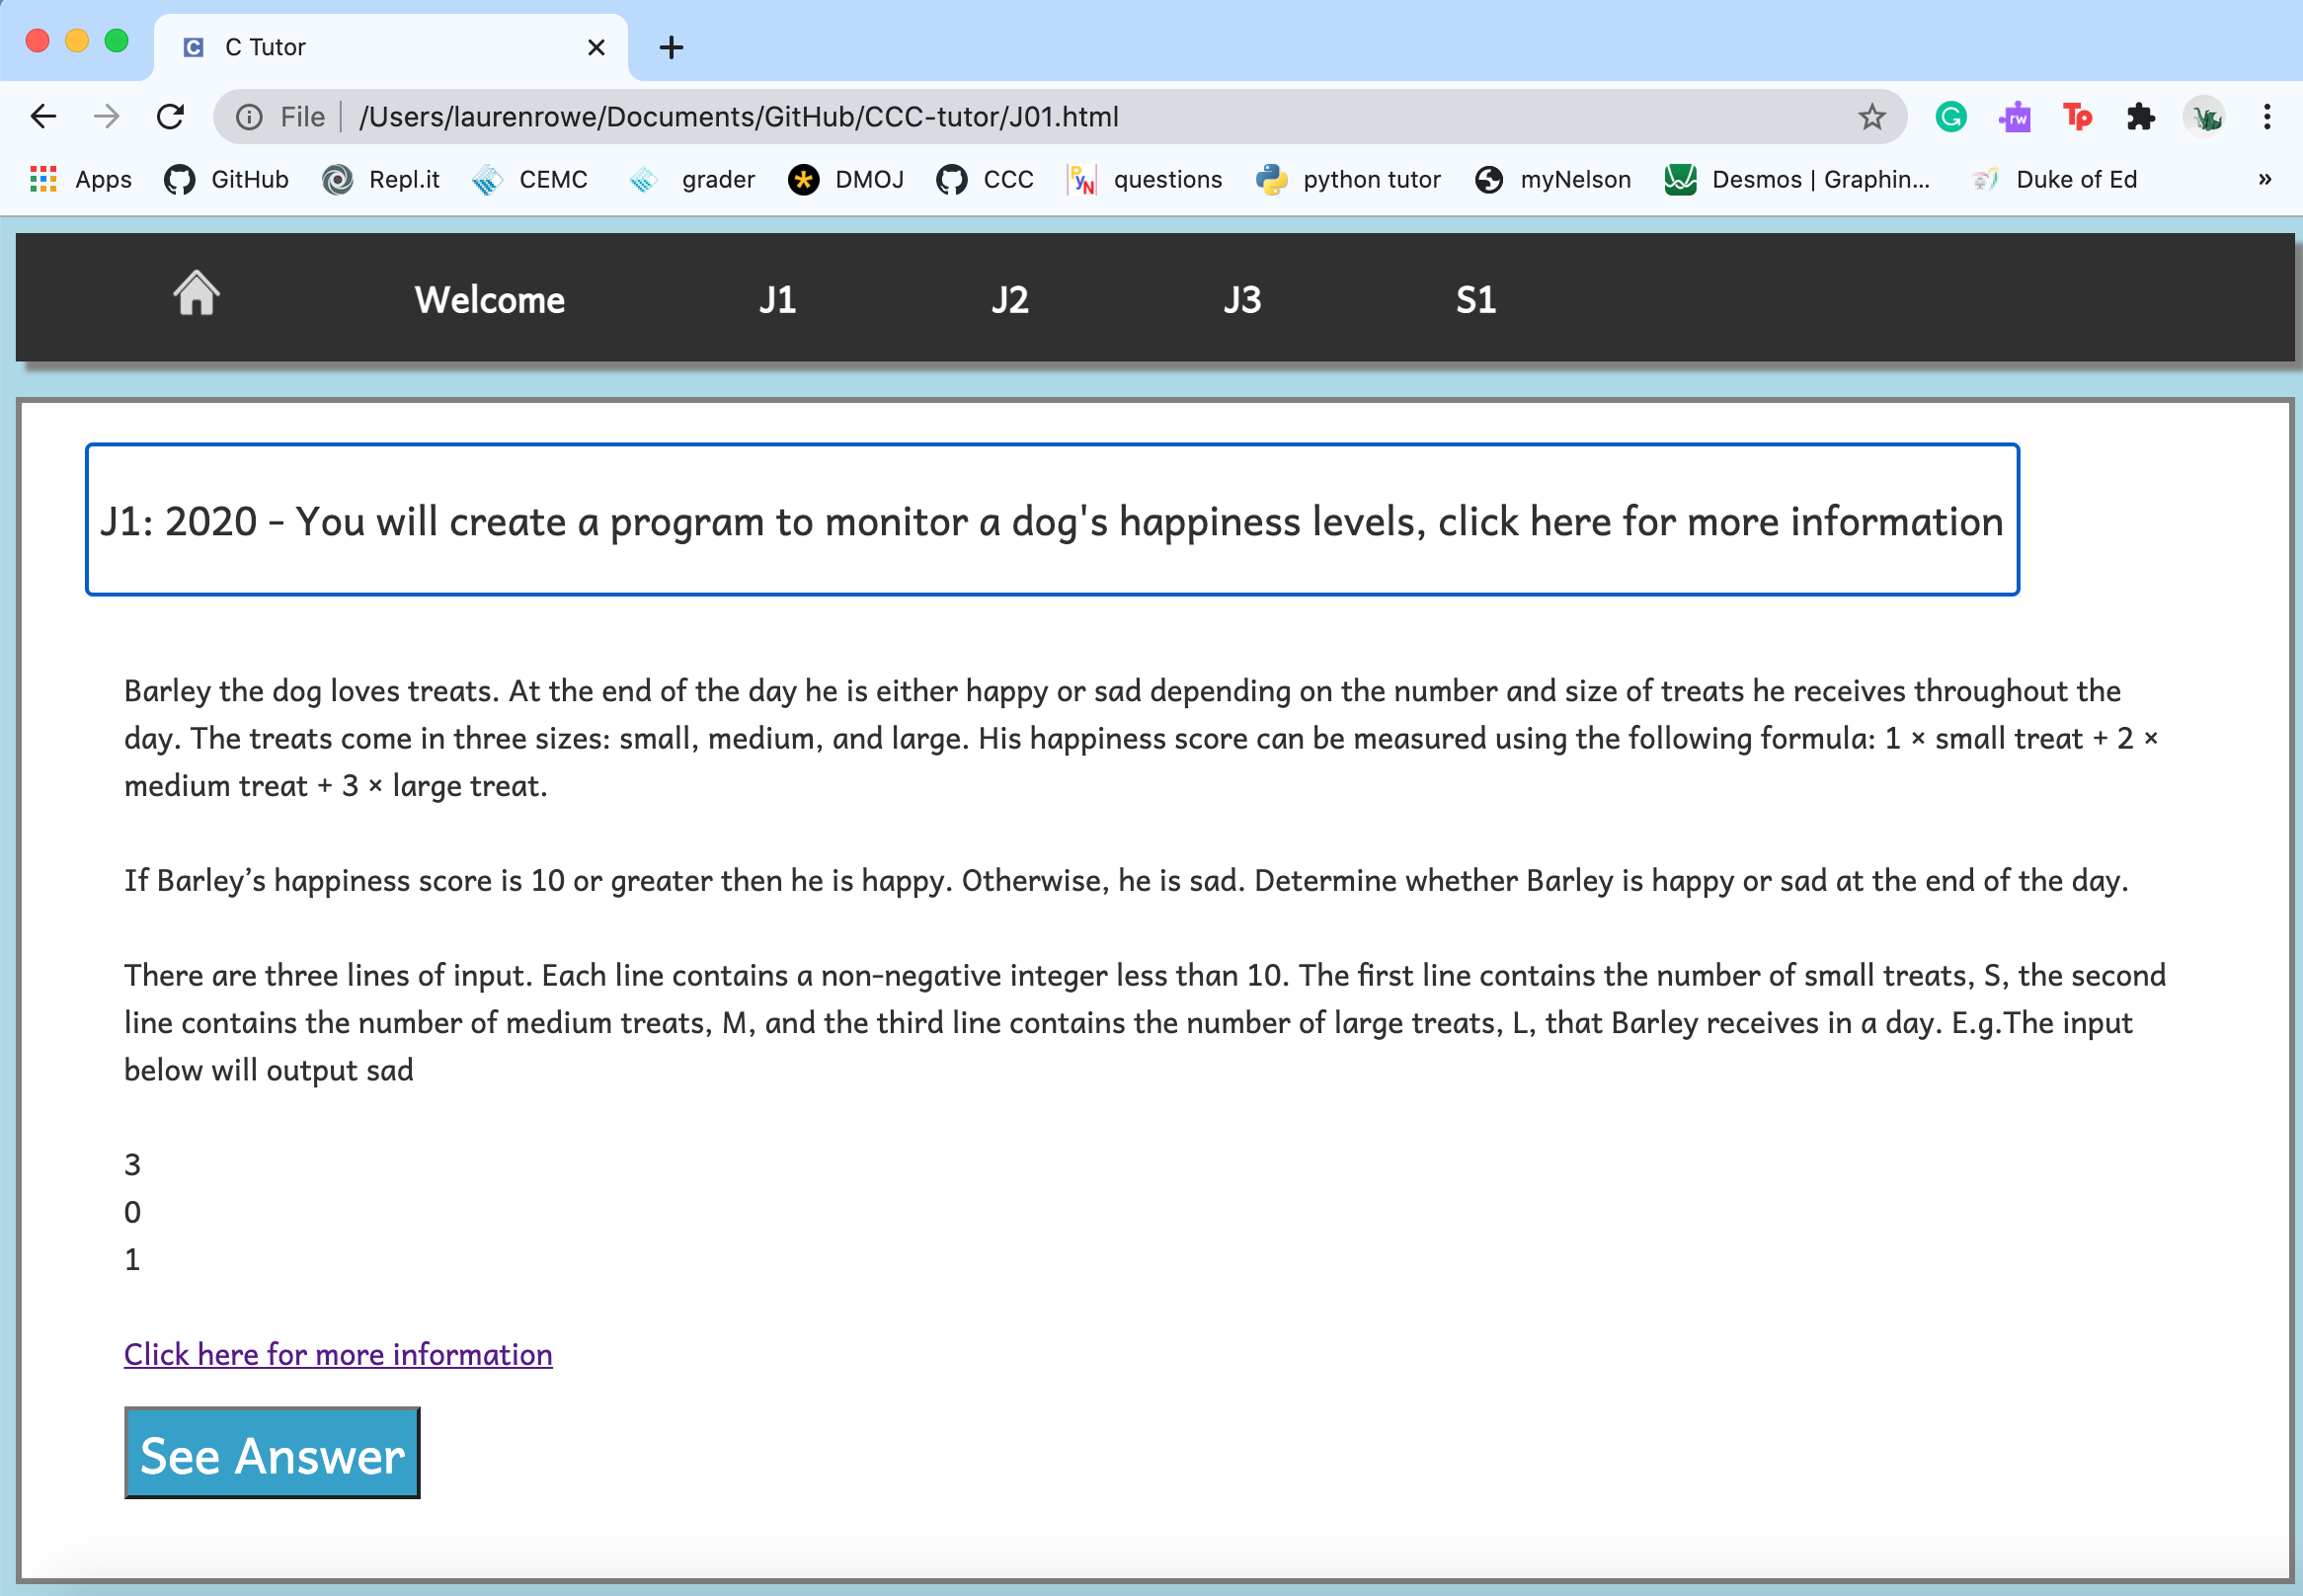The image size is (2303, 1596).
Task: Switch to the S1 navigation item
Action: point(1475,300)
